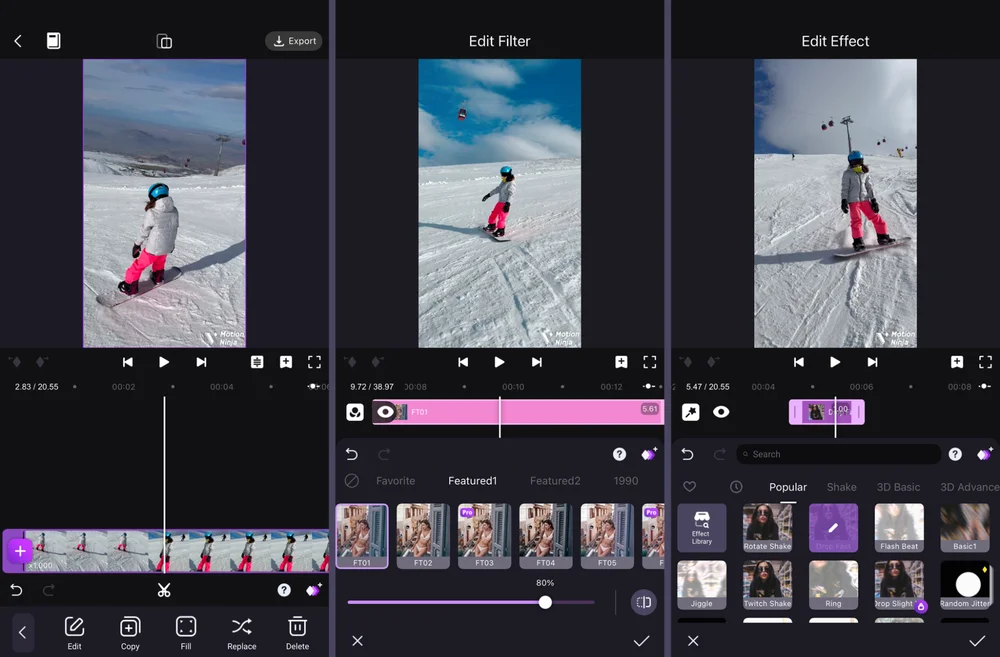1000x657 pixels.
Task: Select the FT02 filter thumbnail
Action: [x=423, y=535]
